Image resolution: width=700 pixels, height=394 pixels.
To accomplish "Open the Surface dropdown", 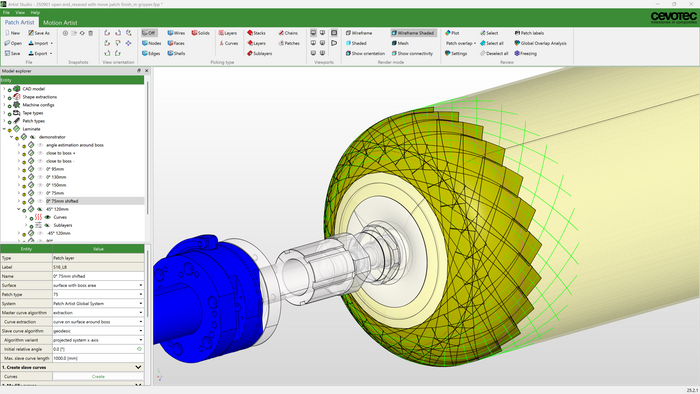I will 141,285.
